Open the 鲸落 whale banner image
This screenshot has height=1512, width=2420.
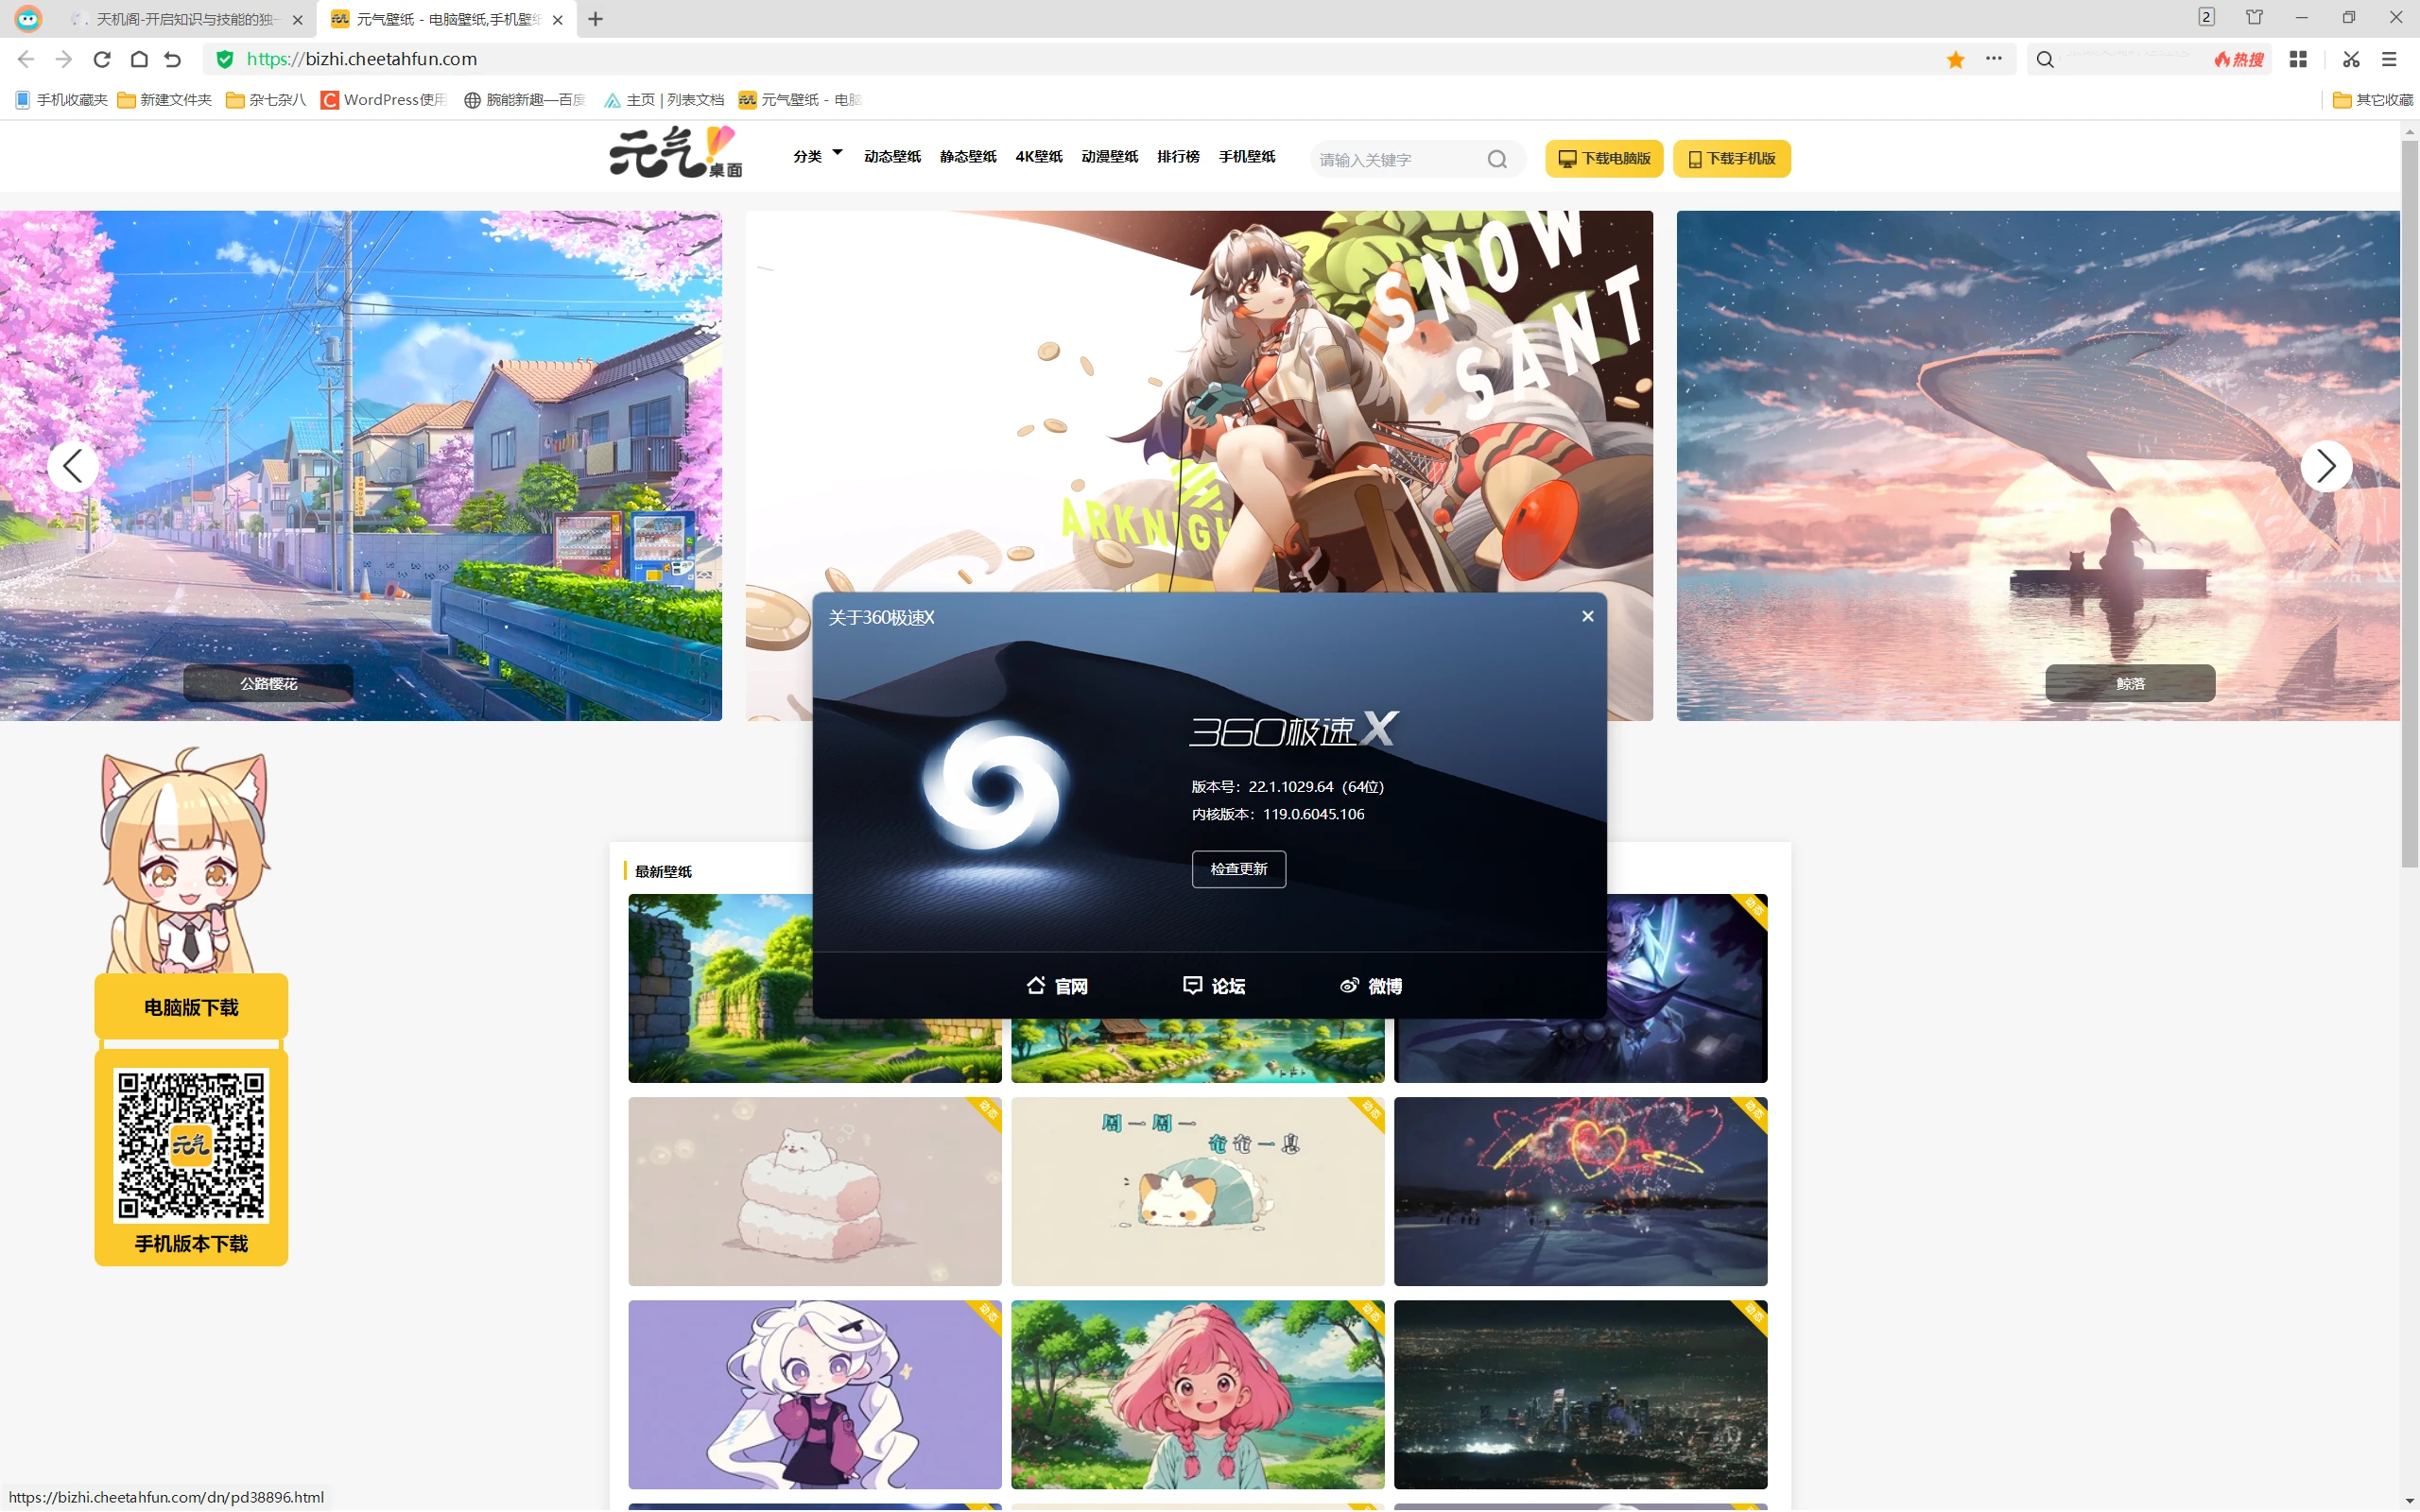click(x=2038, y=465)
